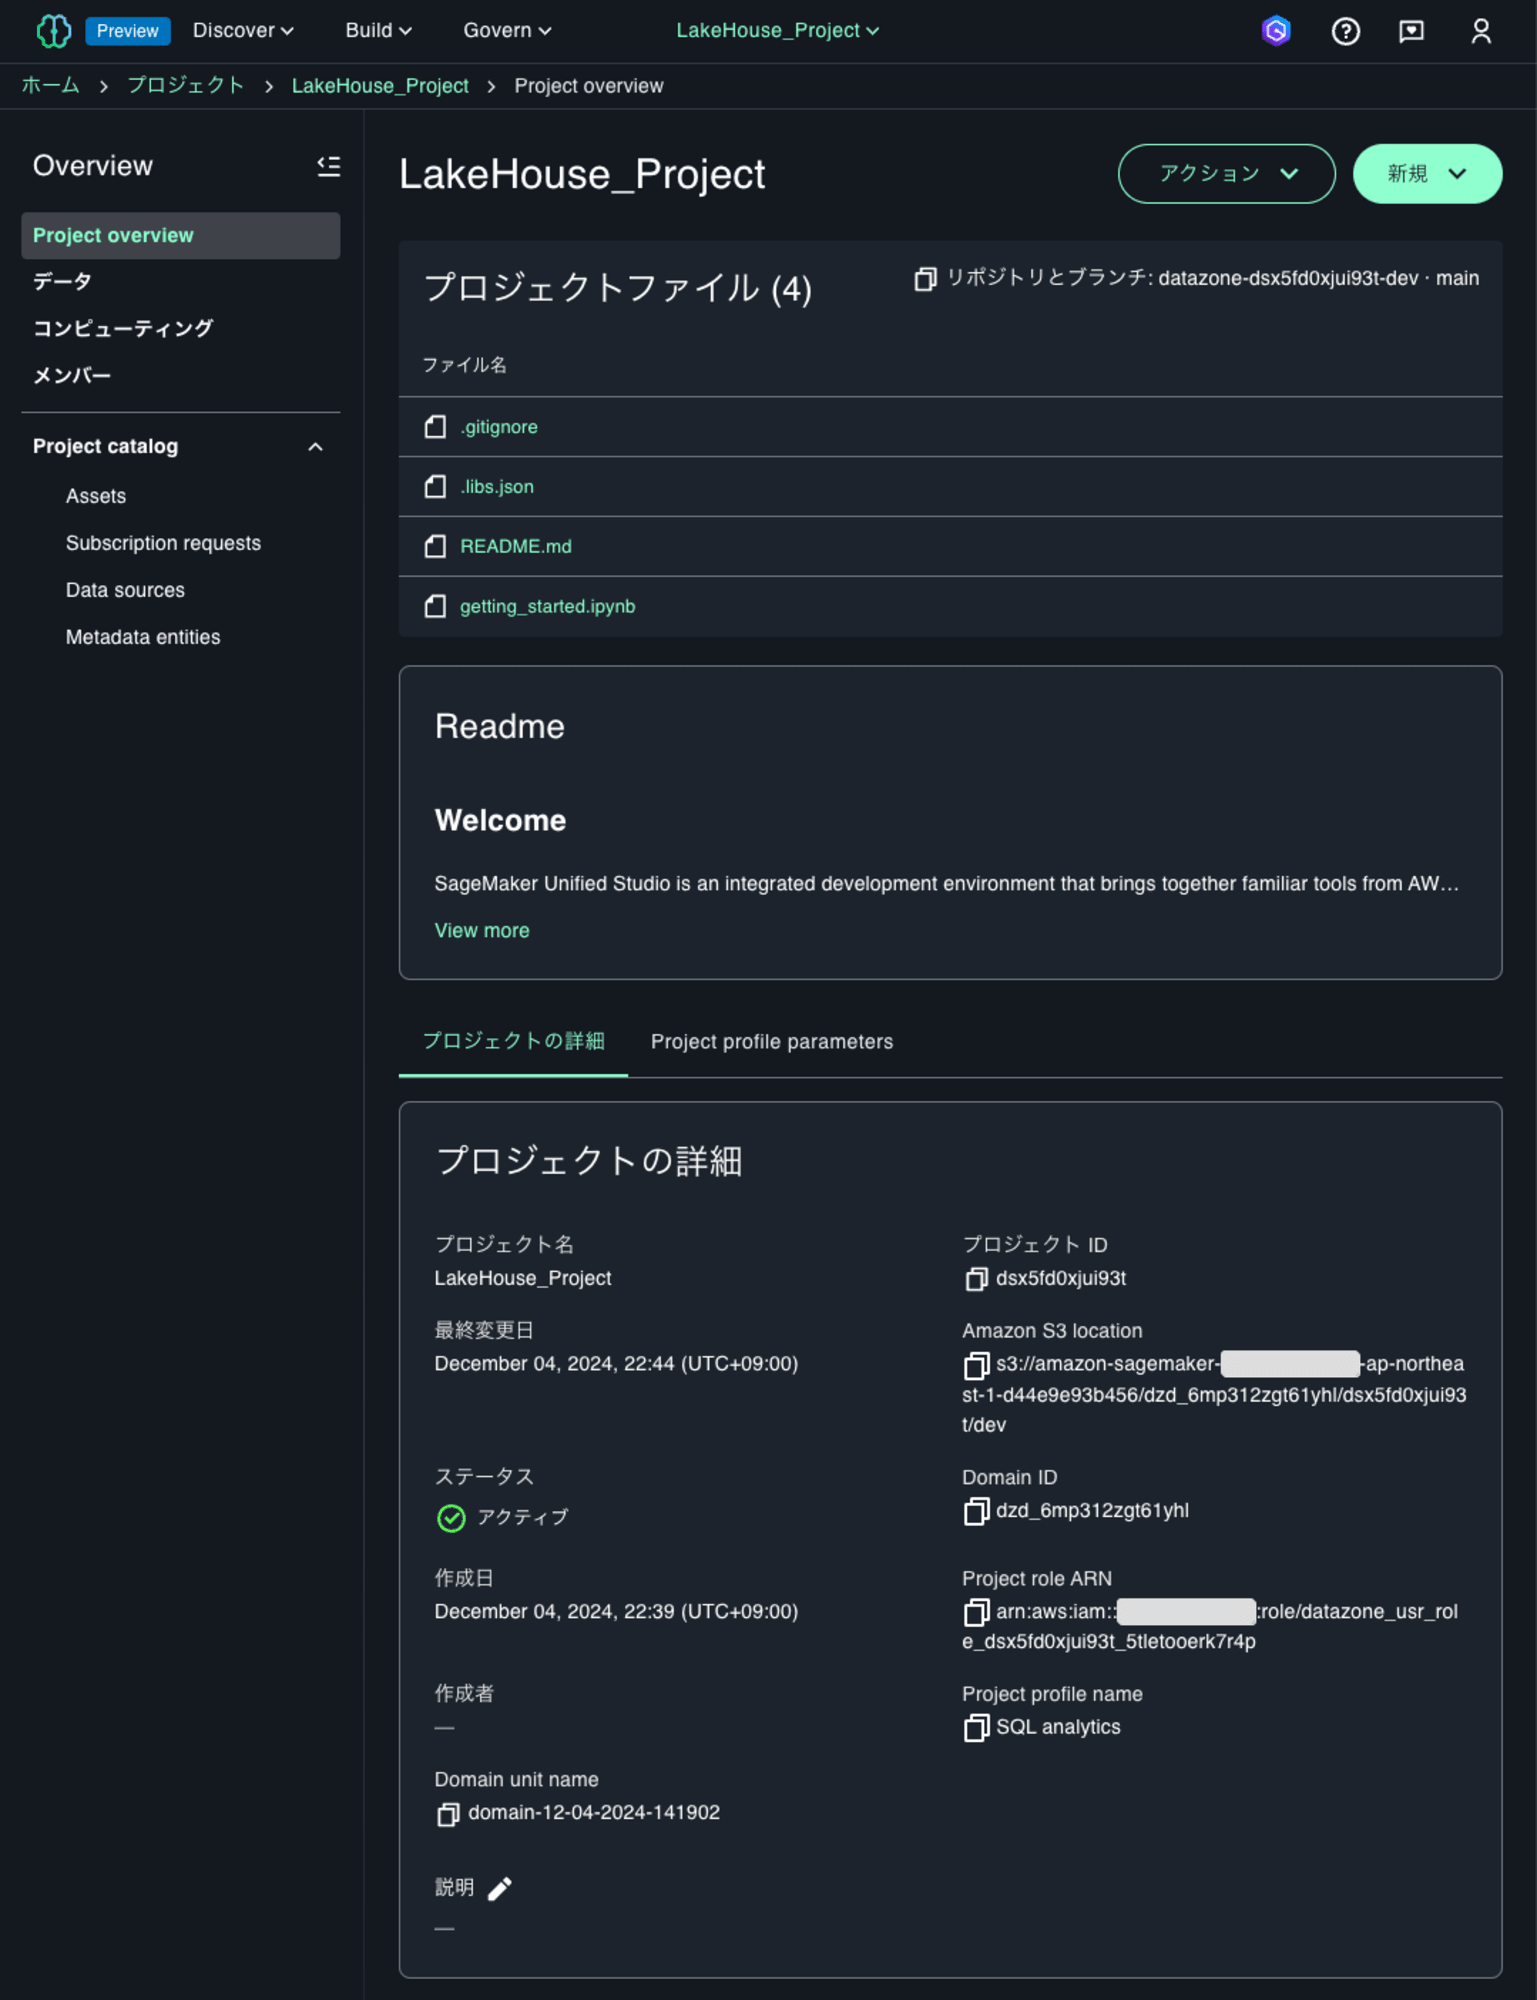Click the file icon beside .libs.json
Image resolution: width=1537 pixels, height=2000 pixels.
[435, 487]
